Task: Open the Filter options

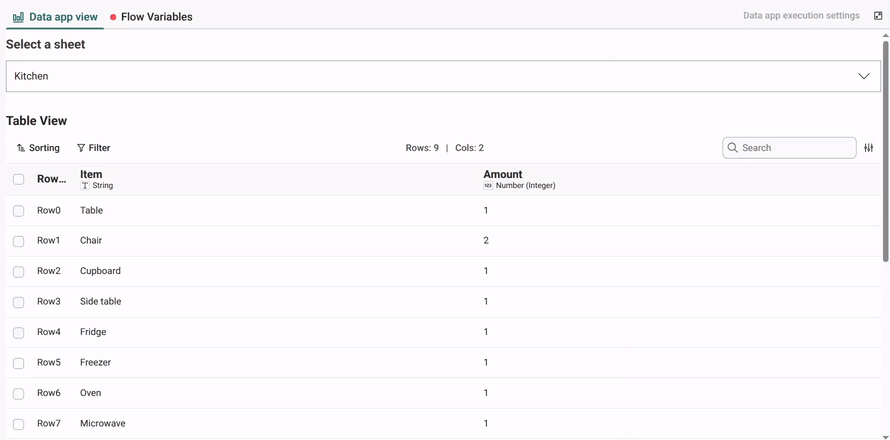Action: pos(94,148)
